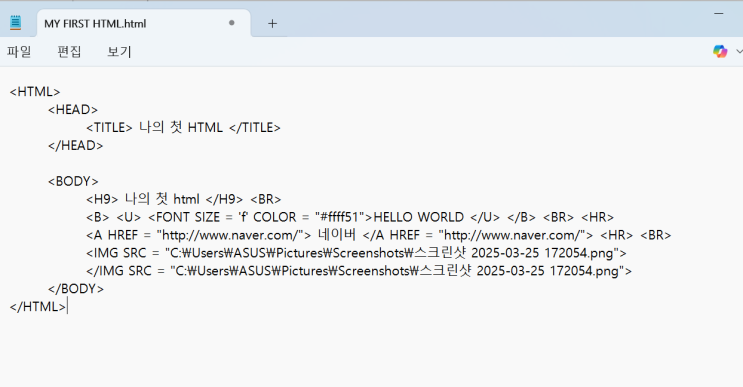Click the unsaved-changes dot on the tab

(x=231, y=23)
